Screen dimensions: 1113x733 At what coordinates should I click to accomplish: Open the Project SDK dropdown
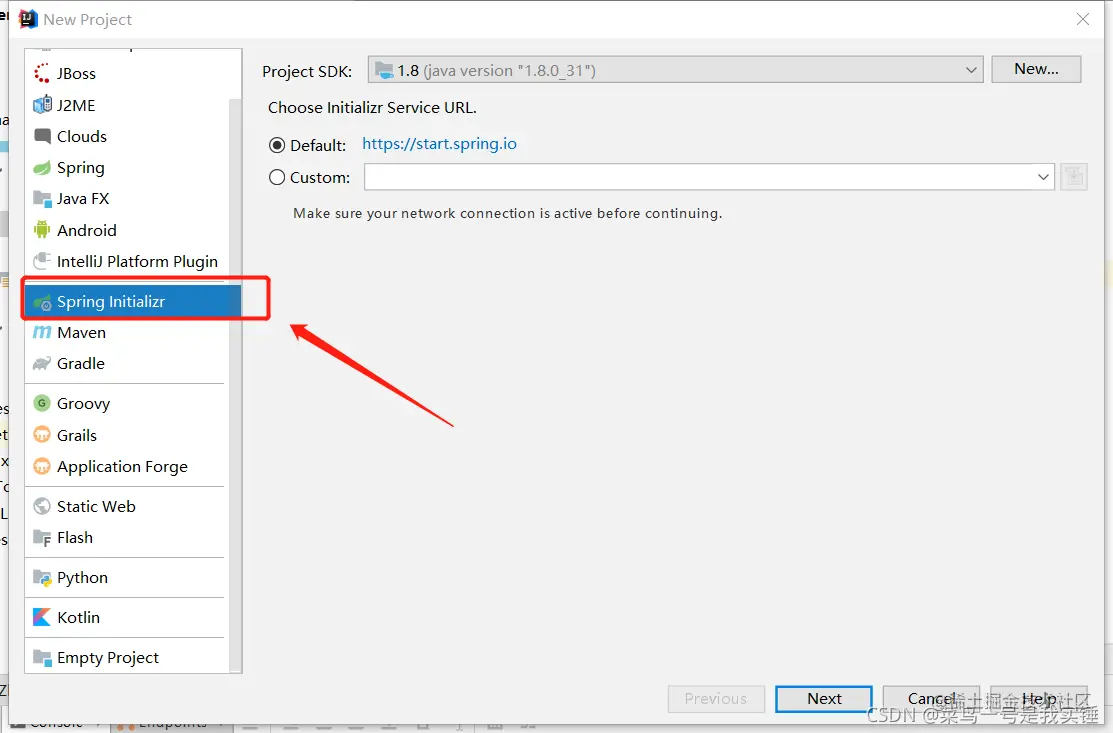click(676, 70)
